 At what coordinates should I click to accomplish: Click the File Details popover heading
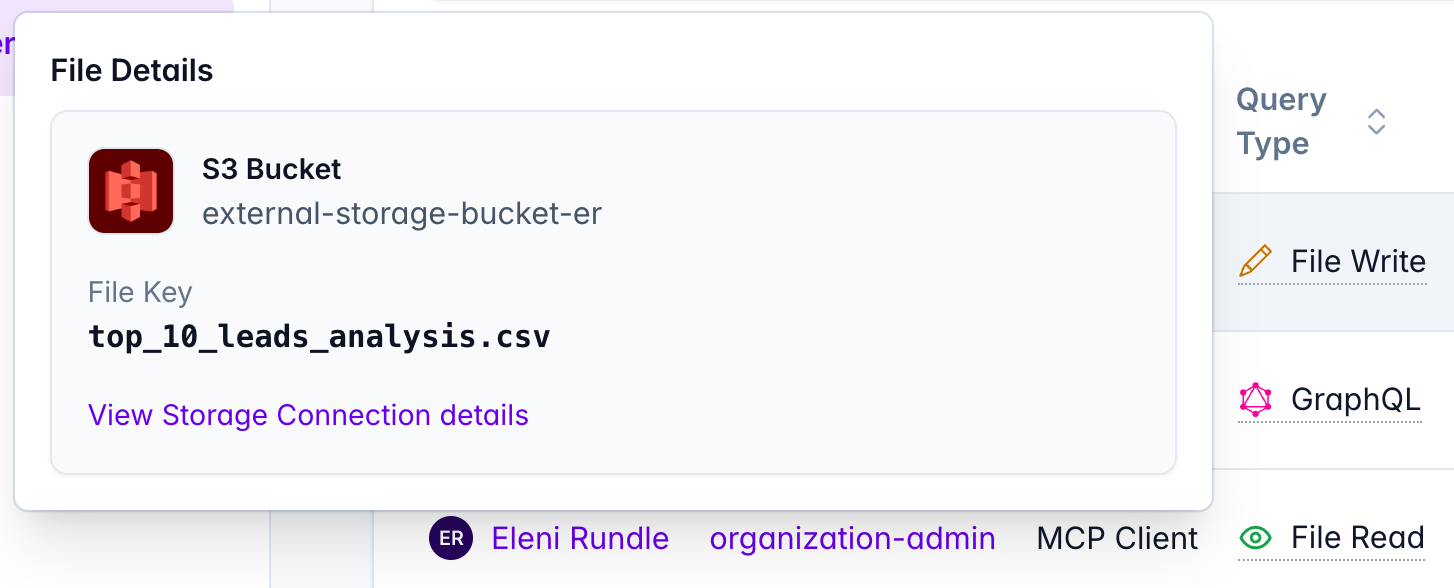pos(132,71)
